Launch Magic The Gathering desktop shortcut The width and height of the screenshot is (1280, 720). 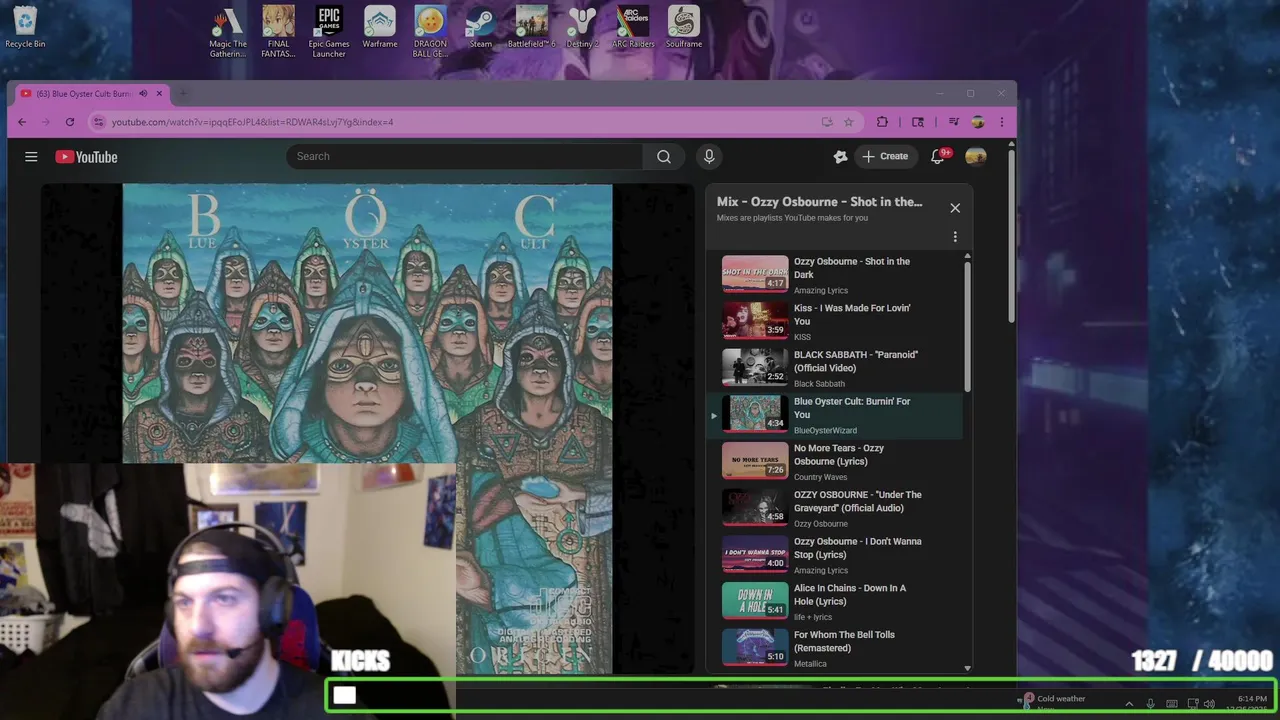(228, 32)
